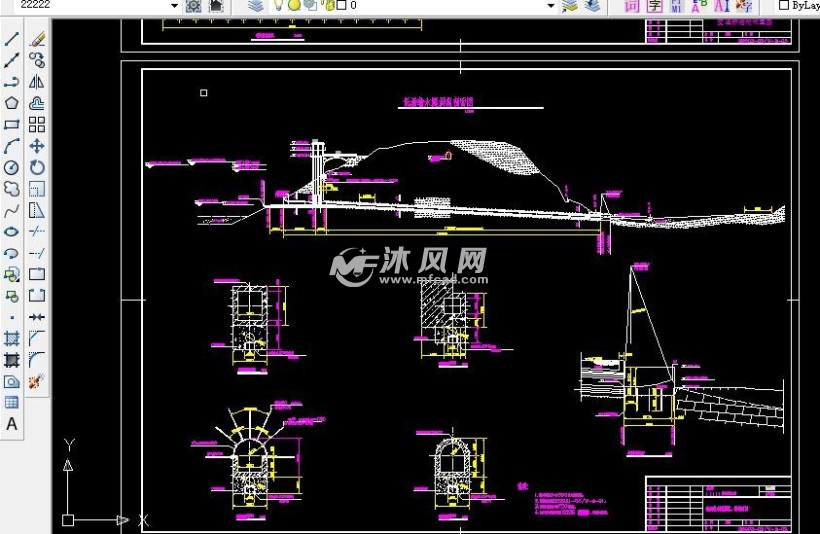Open Layer Properties Manager
The image size is (820, 534).
coord(255,5)
